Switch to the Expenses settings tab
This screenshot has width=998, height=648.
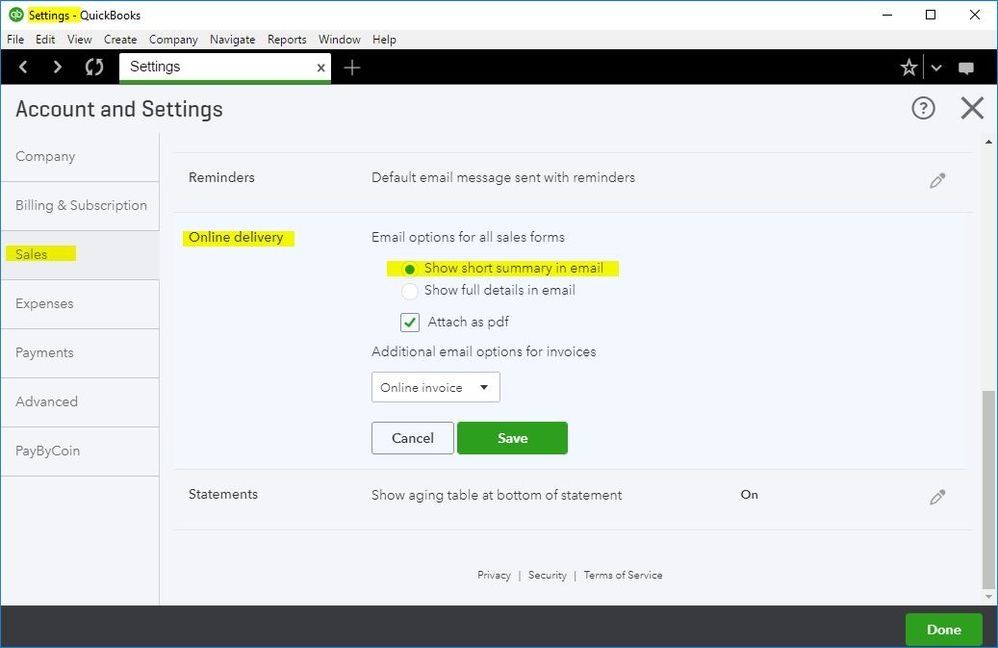point(45,304)
